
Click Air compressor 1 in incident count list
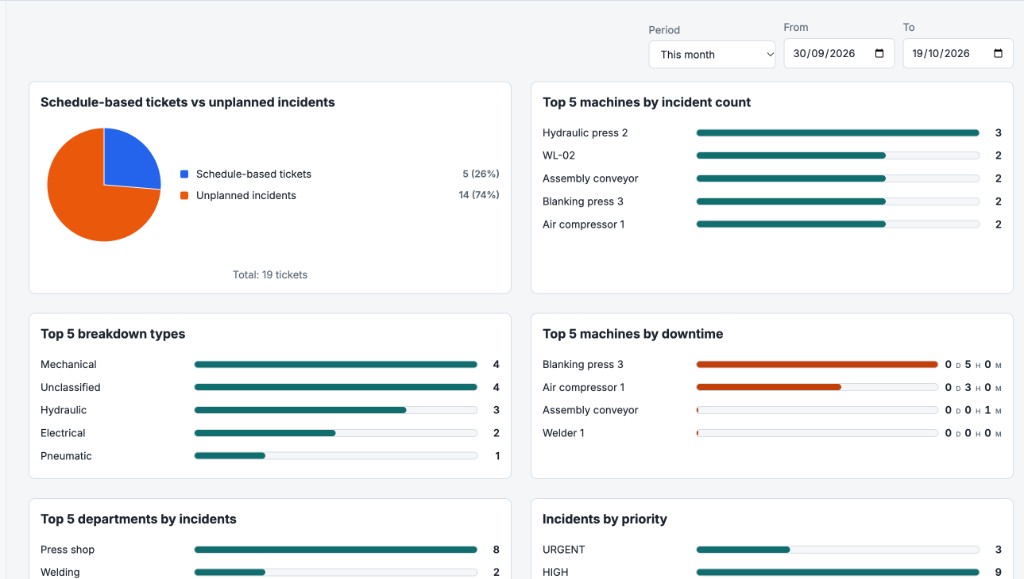583,224
